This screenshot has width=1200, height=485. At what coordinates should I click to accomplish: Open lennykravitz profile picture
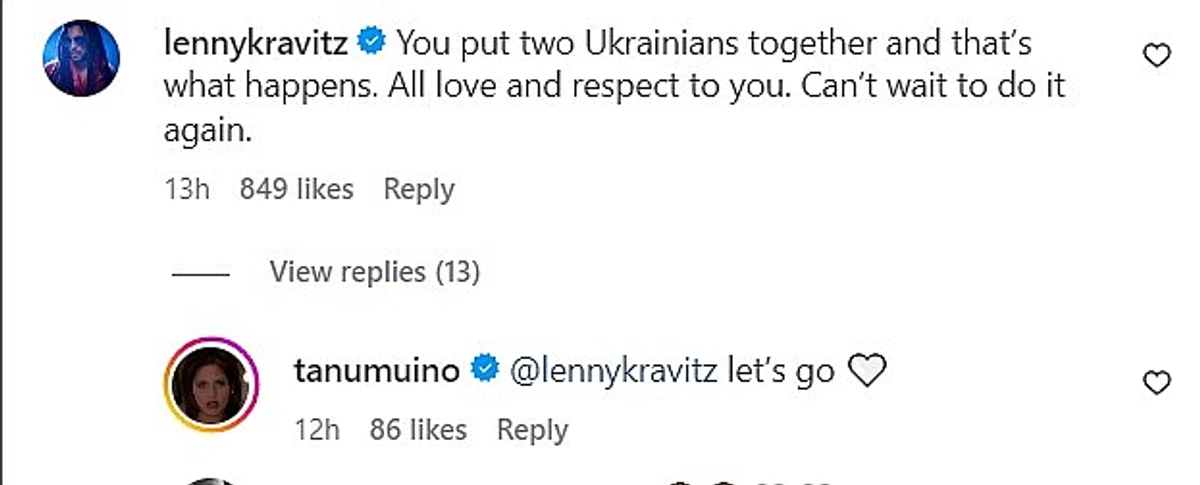click(x=82, y=58)
